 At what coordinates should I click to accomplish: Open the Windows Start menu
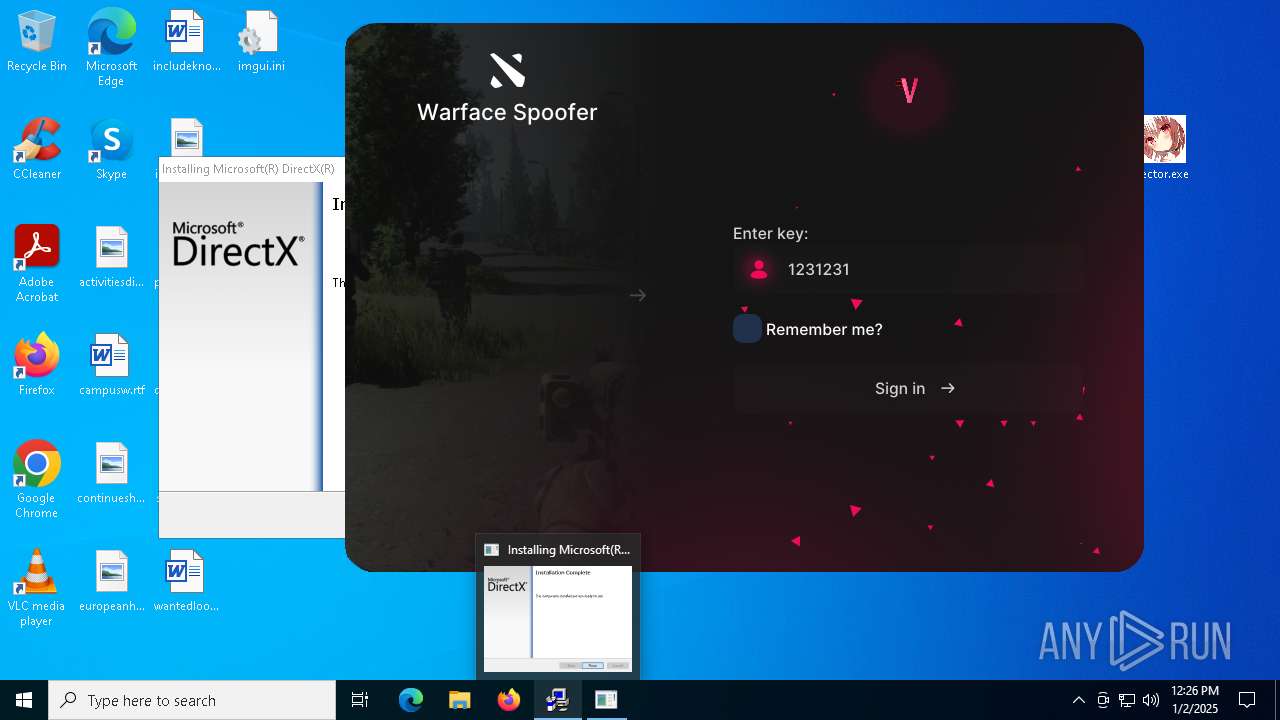(x=24, y=700)
